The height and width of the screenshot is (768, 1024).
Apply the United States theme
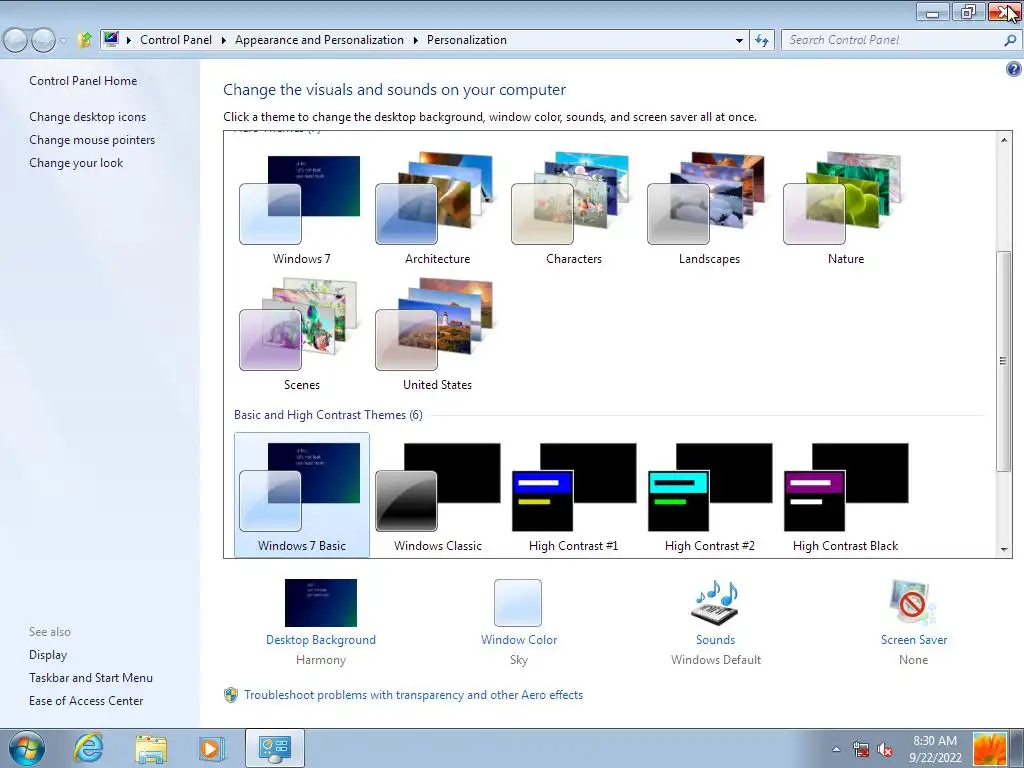tap(437, 334)
